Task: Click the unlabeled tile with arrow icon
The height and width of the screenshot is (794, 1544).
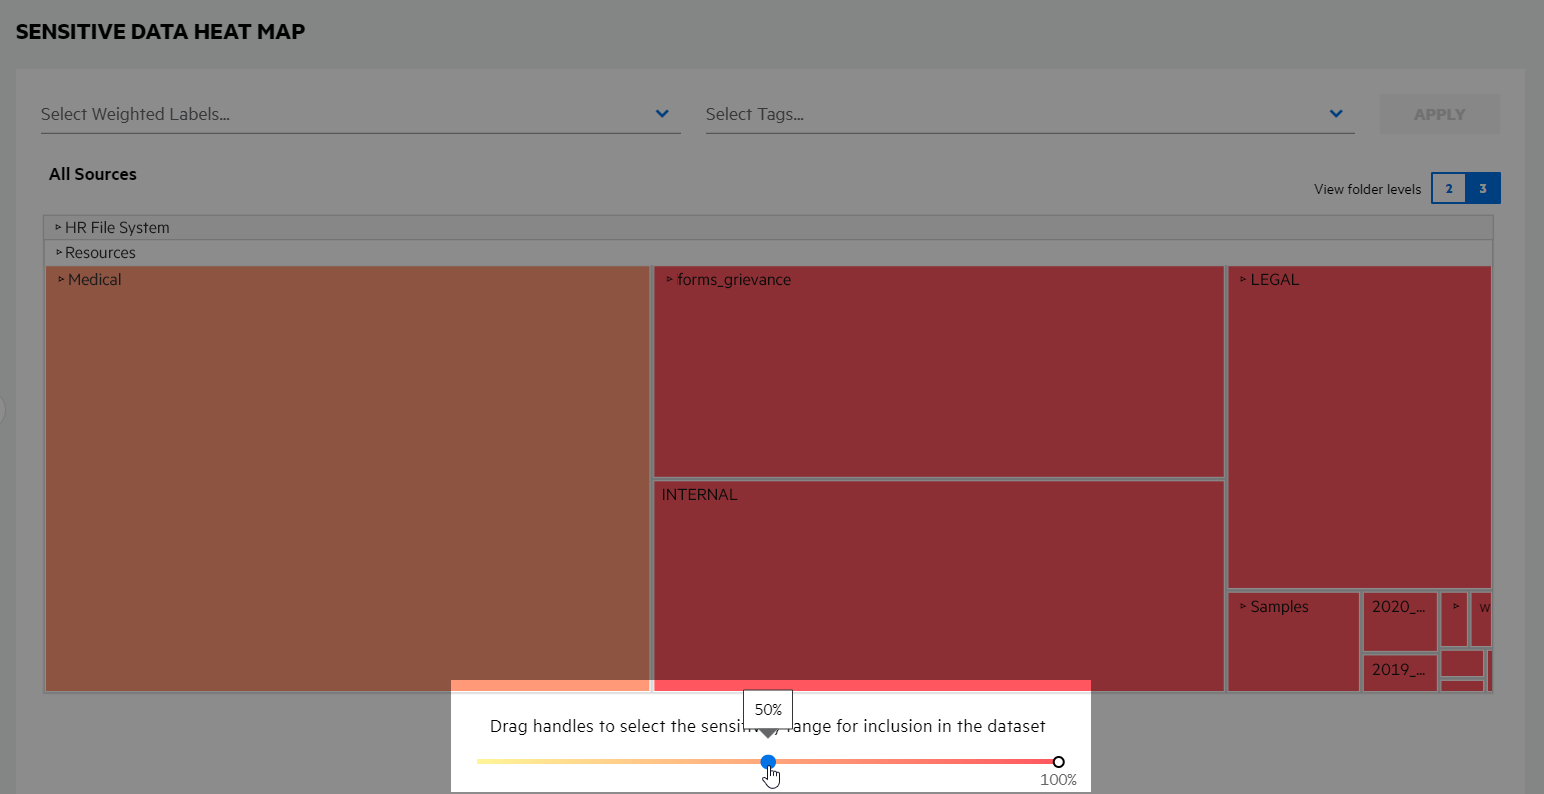Action: tap(1455, 607)
